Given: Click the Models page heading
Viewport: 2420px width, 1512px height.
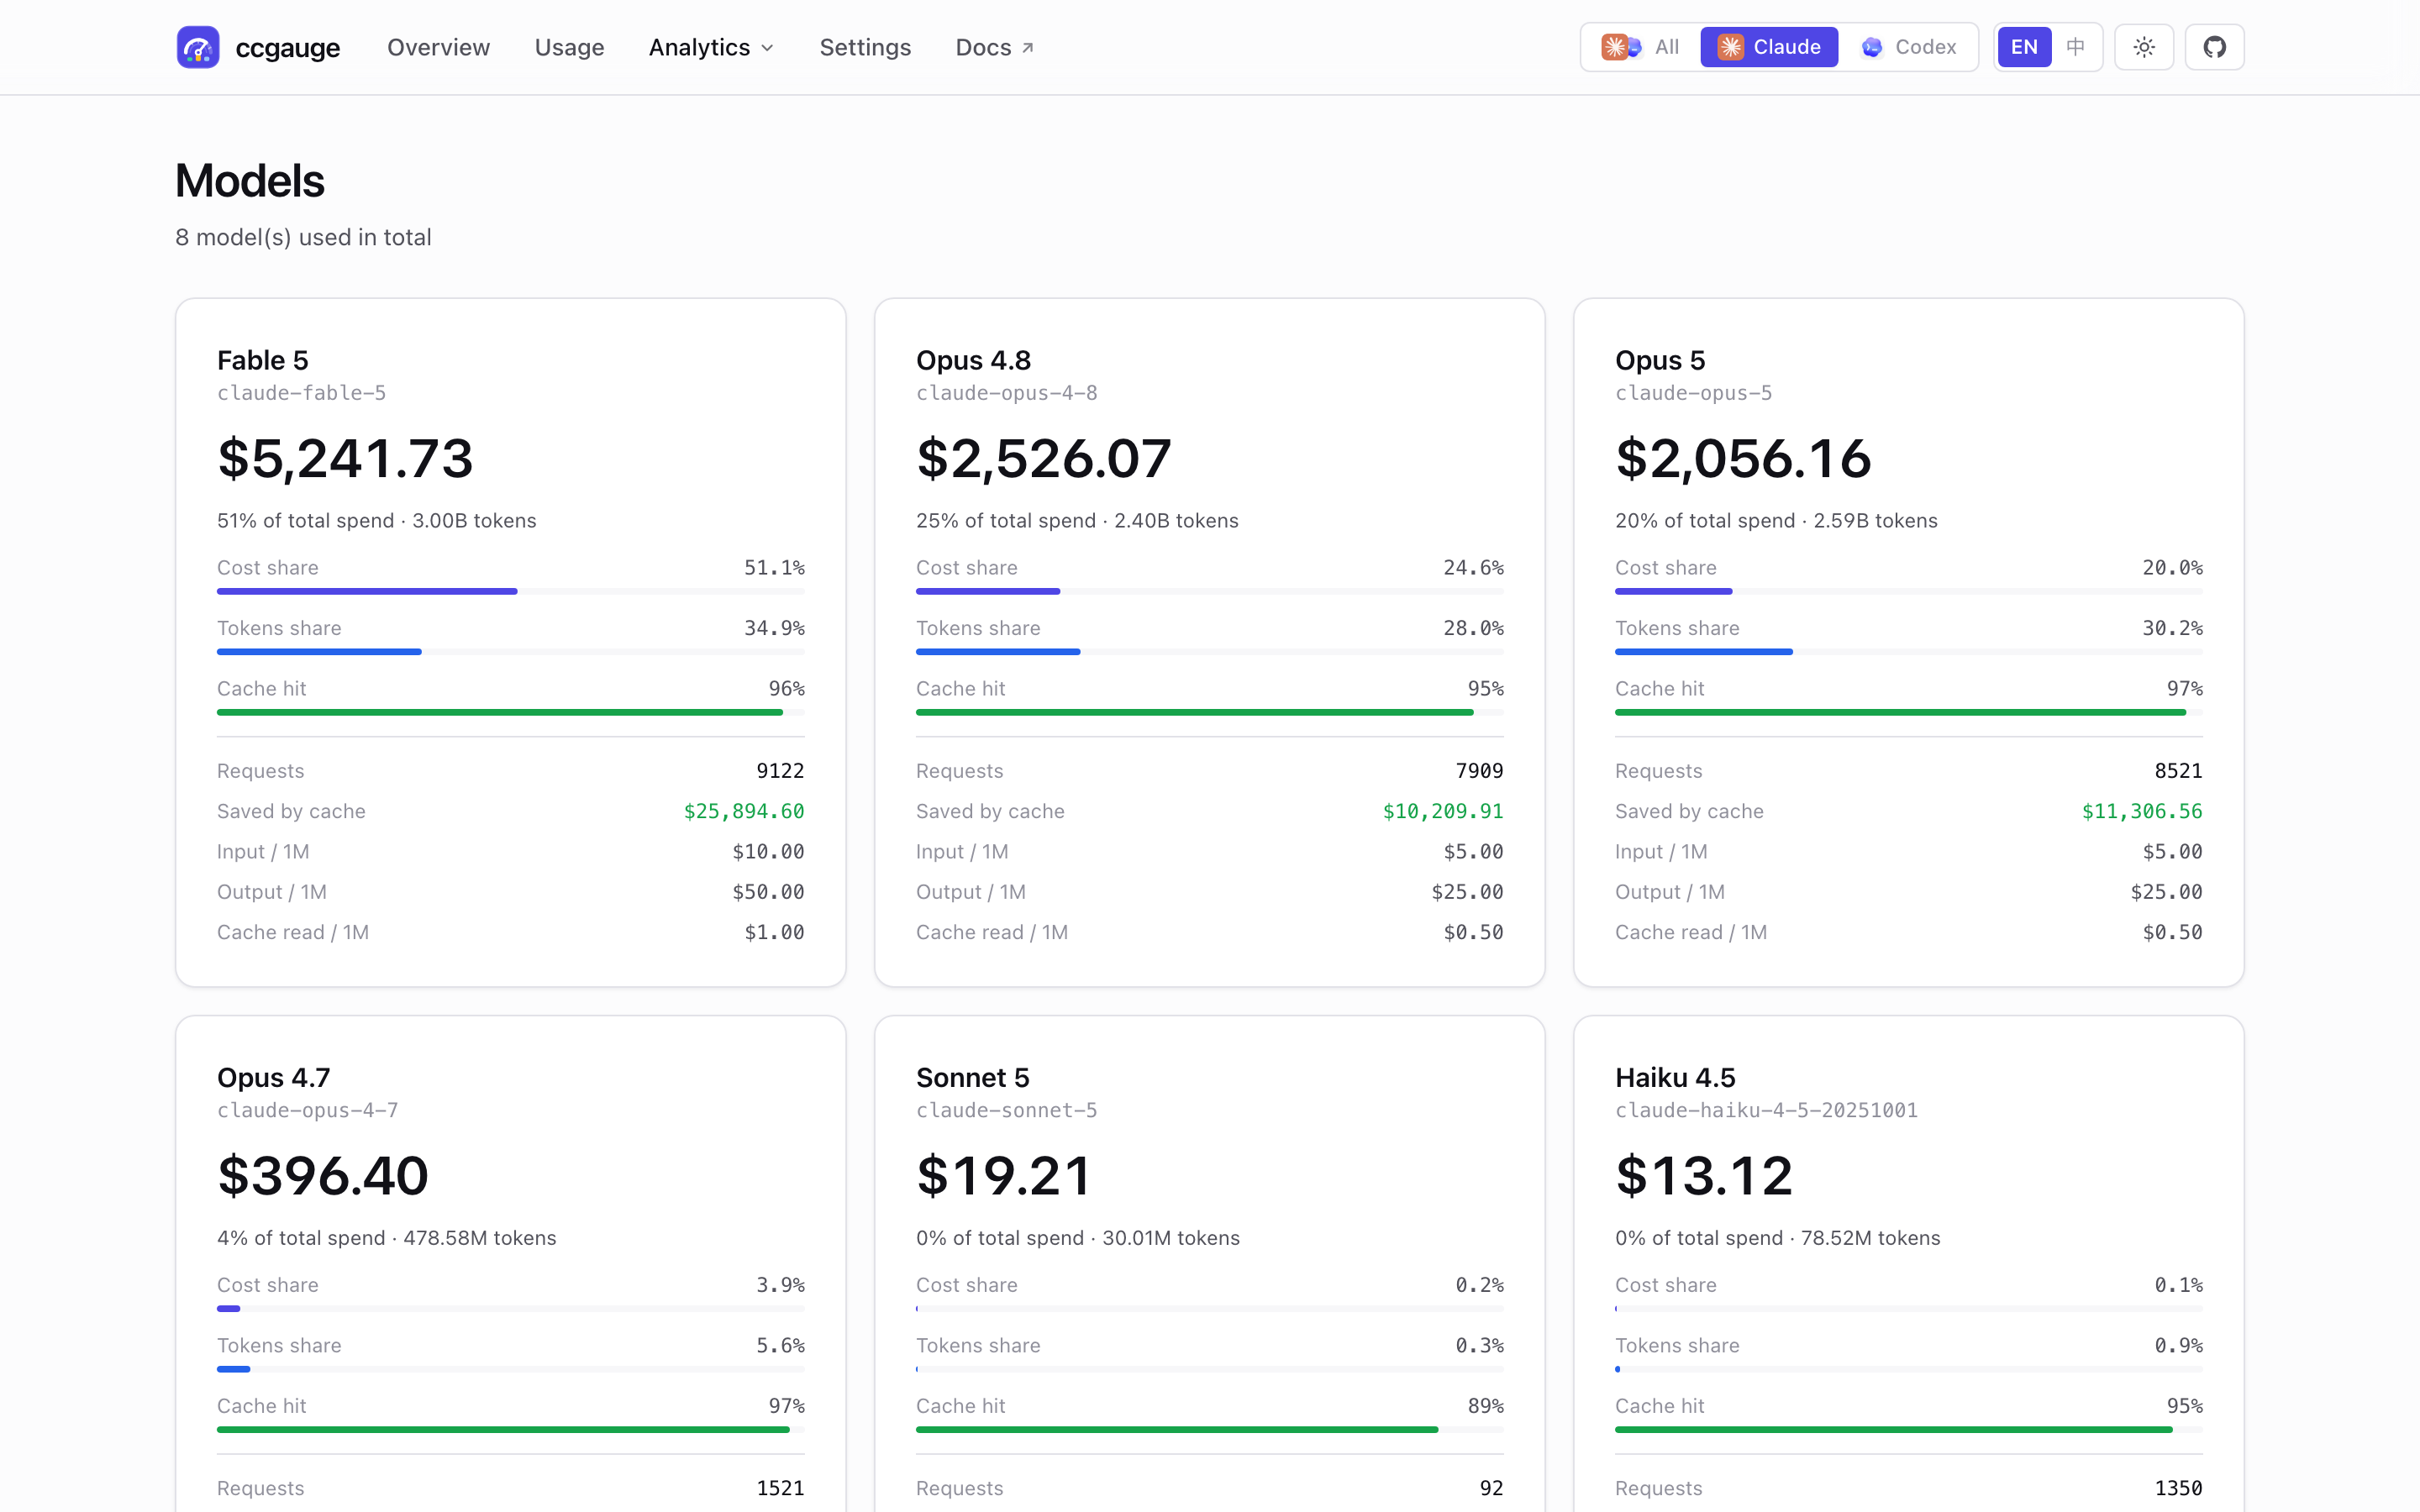Looking at the screenshot, I should tap(250, 181).
